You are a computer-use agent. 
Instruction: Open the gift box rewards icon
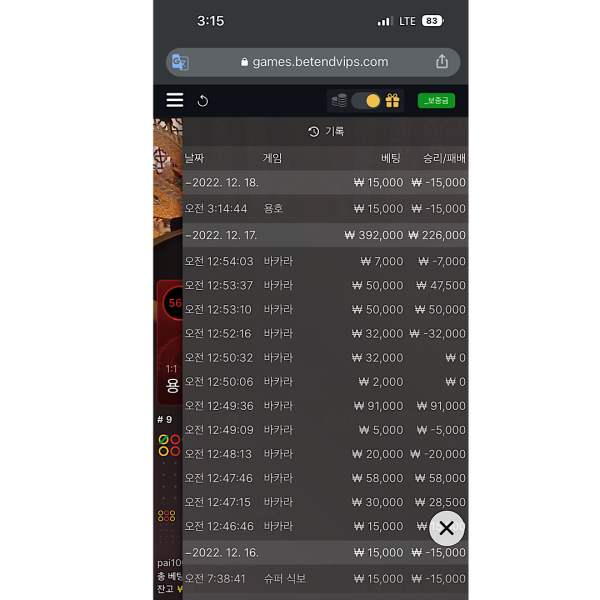click(x=392, y=101)
